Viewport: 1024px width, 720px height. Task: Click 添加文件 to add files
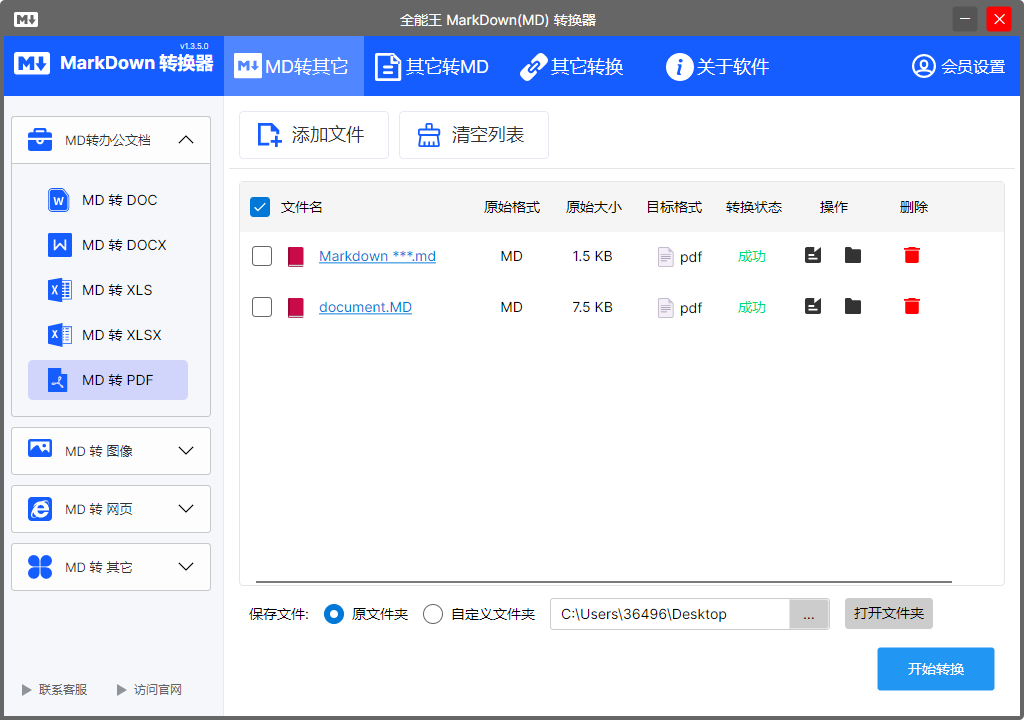coord(313,135)
